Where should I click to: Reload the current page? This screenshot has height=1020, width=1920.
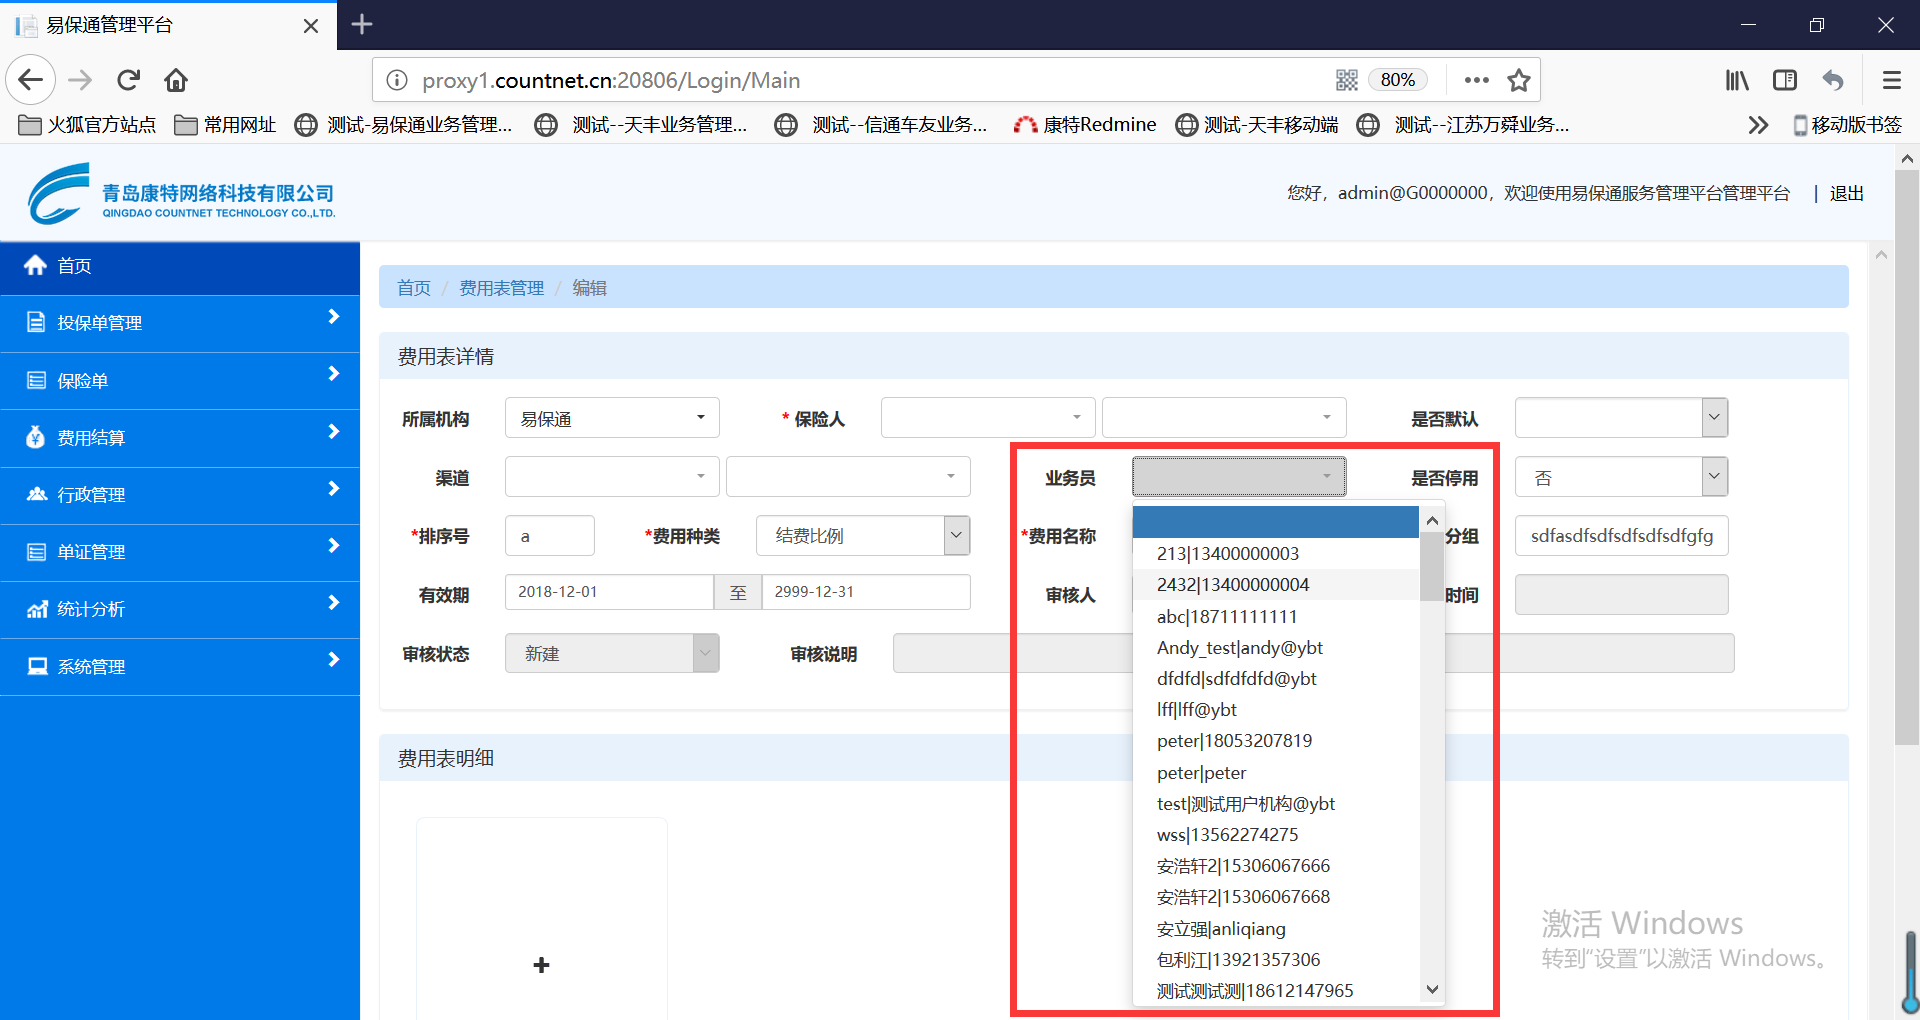click(x=128, y=80)
